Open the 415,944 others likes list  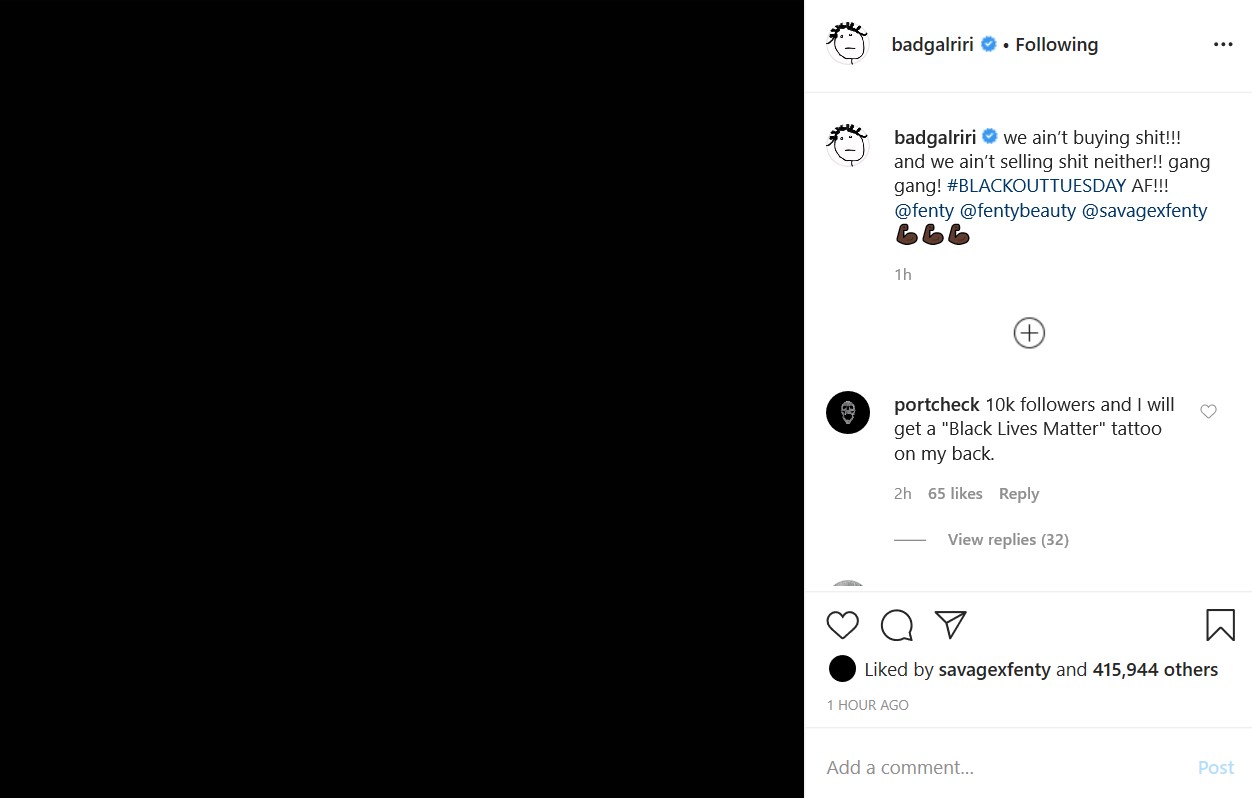pos(1155,670)
